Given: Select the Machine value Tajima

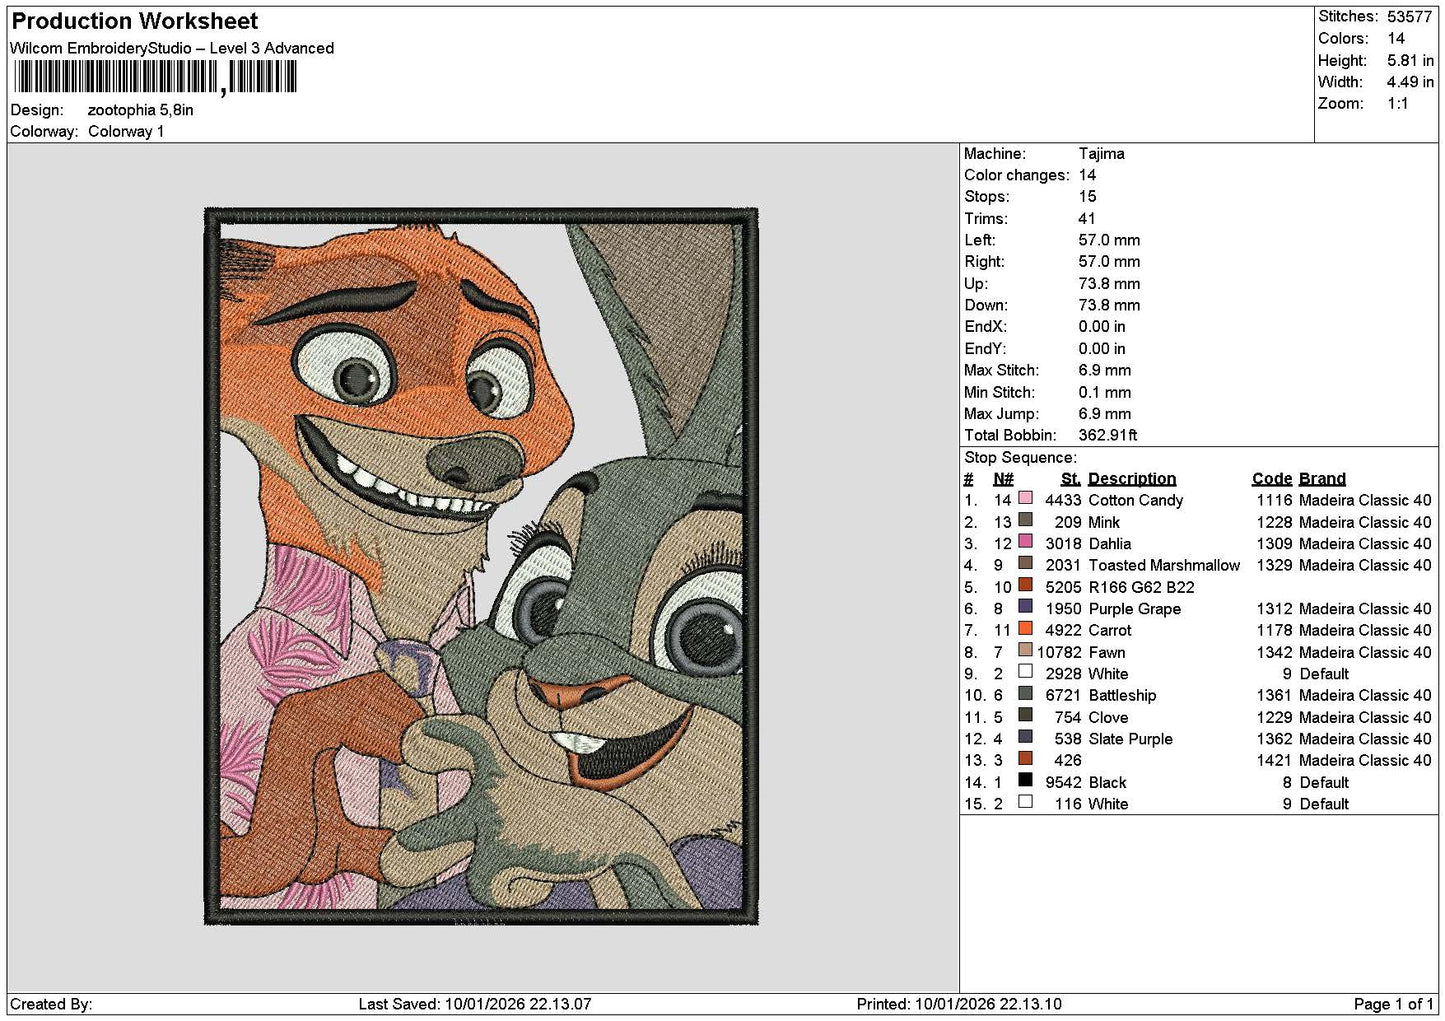Looking at the screenshot, I should [1101, 153].
